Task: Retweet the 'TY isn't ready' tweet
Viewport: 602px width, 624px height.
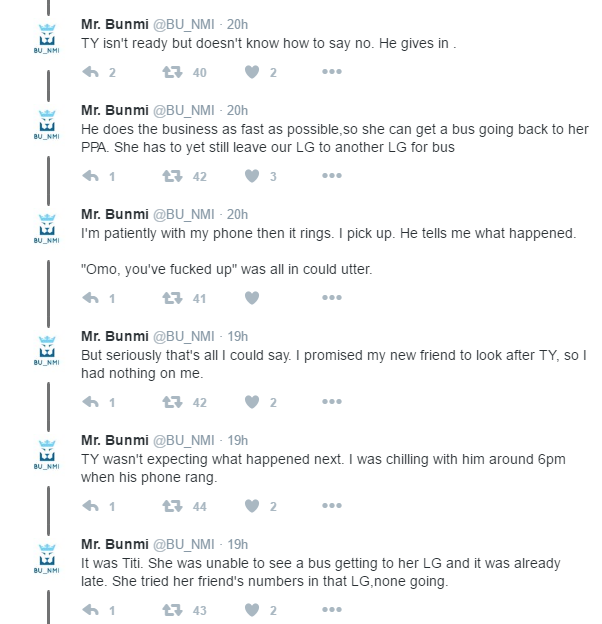Action: point(172,72)
